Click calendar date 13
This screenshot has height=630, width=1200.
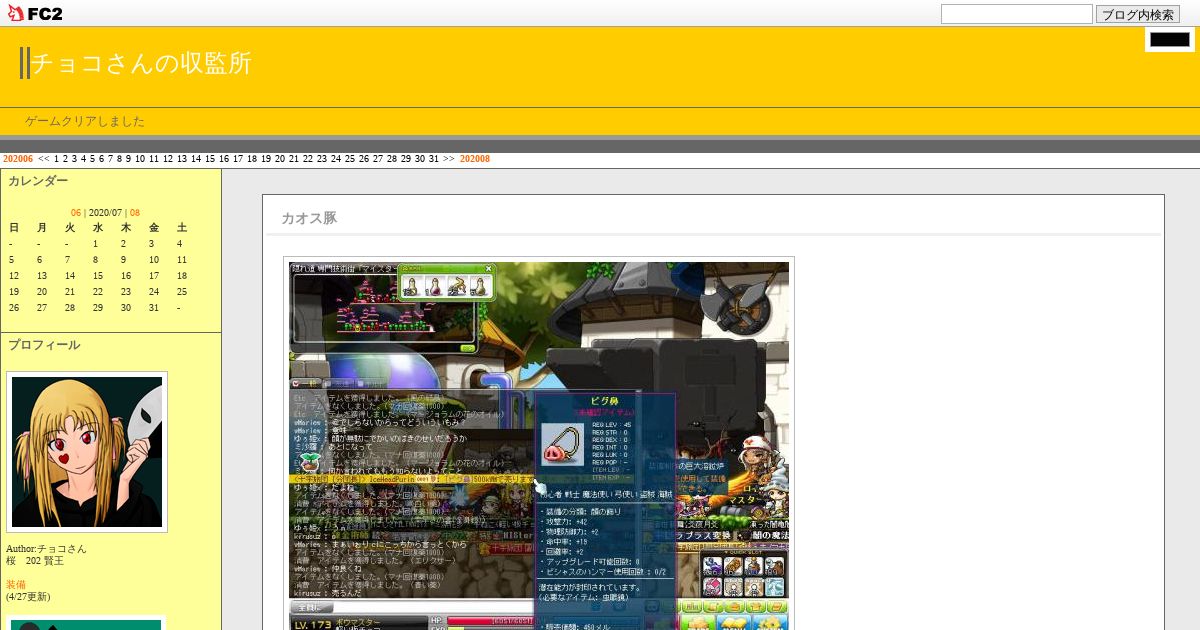(42, 276)
